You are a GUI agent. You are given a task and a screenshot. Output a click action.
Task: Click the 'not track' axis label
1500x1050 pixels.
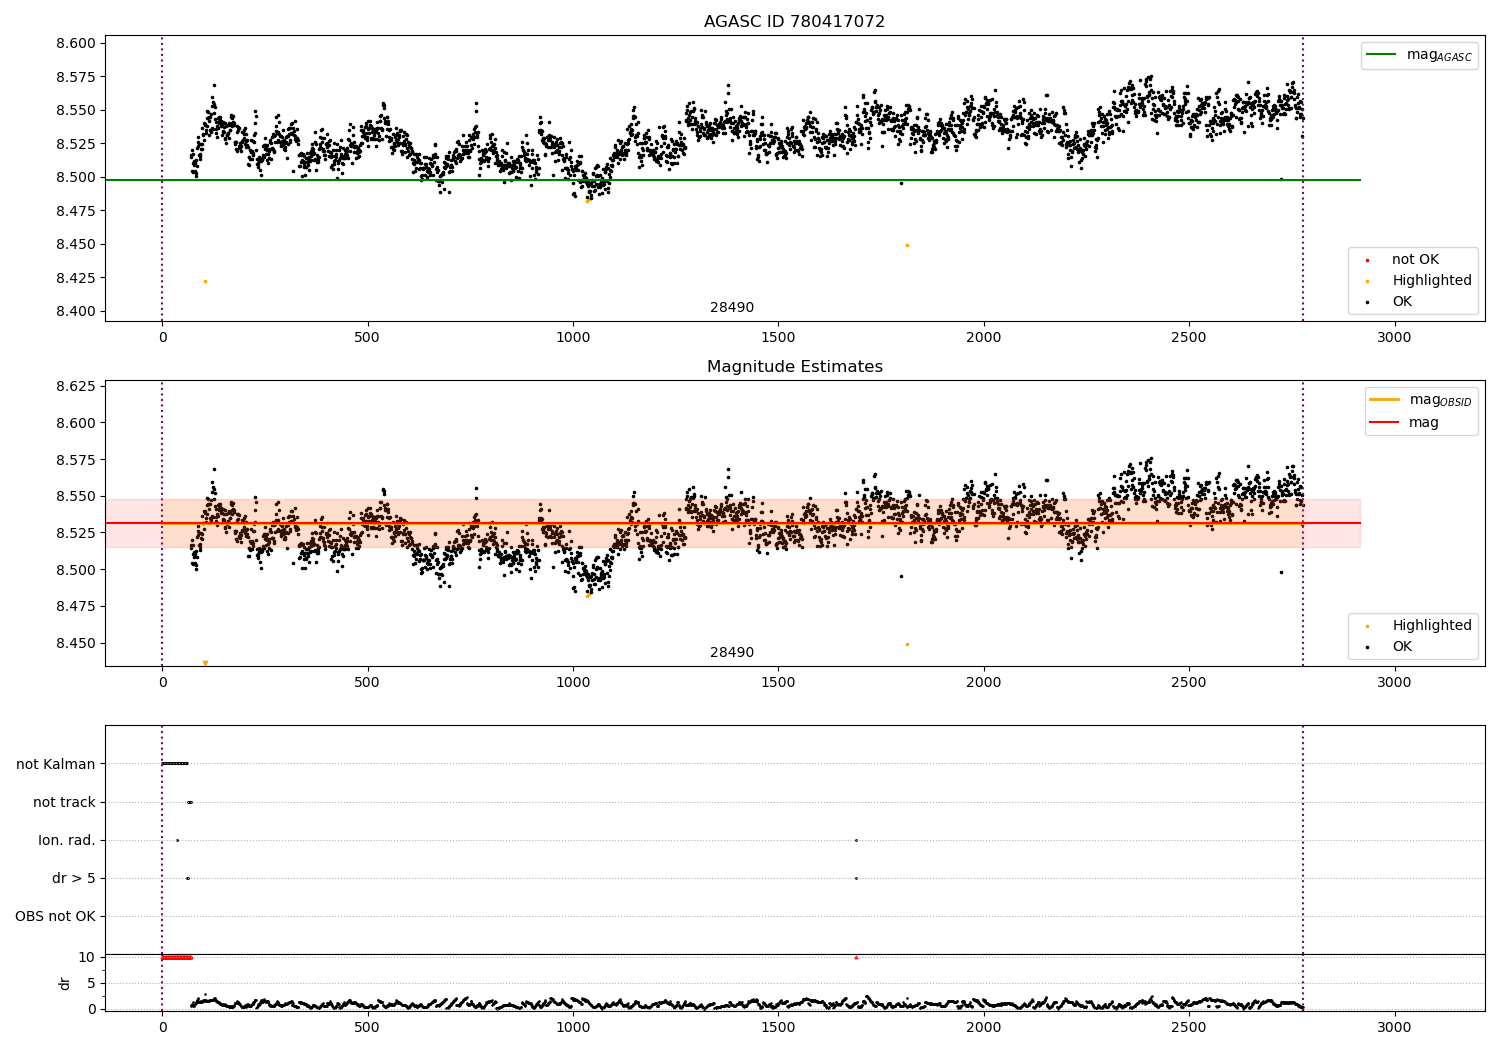pos(64,802)
